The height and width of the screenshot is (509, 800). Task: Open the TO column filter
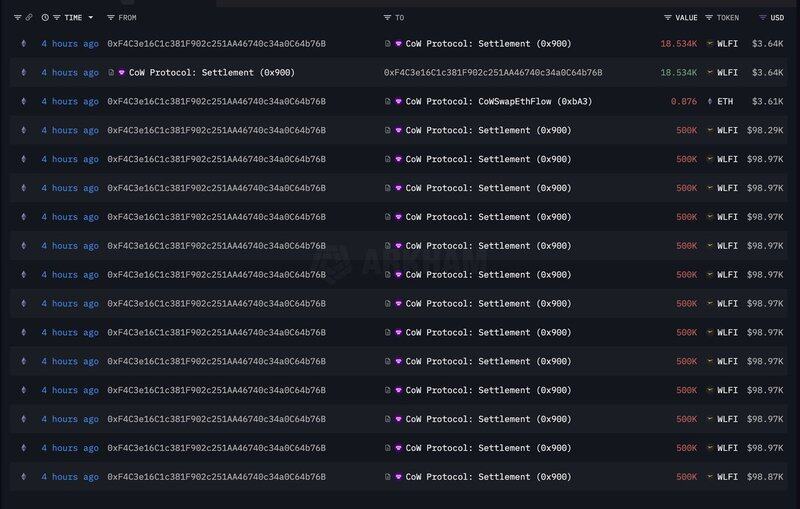click(x=387, y=18)
